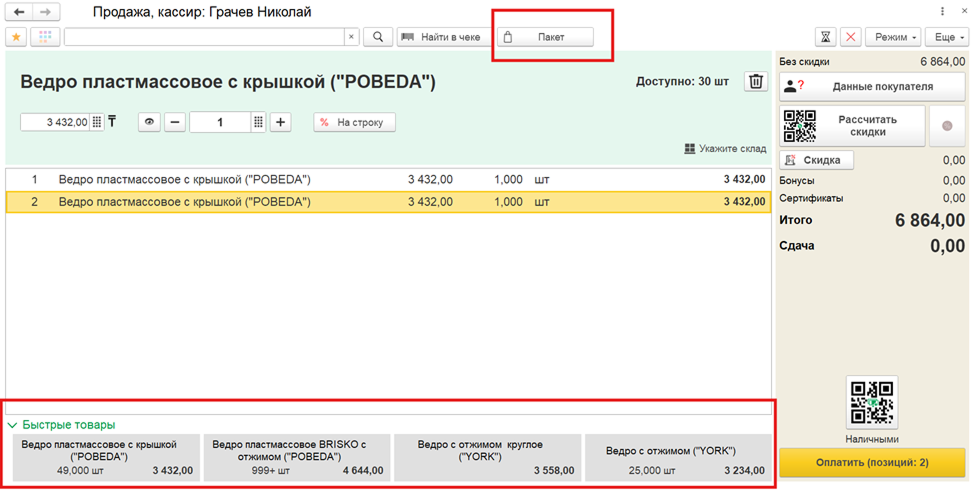This screenshot has height=490, width=974.
Task: Click the magnifier search button
Action: point(378,37)
